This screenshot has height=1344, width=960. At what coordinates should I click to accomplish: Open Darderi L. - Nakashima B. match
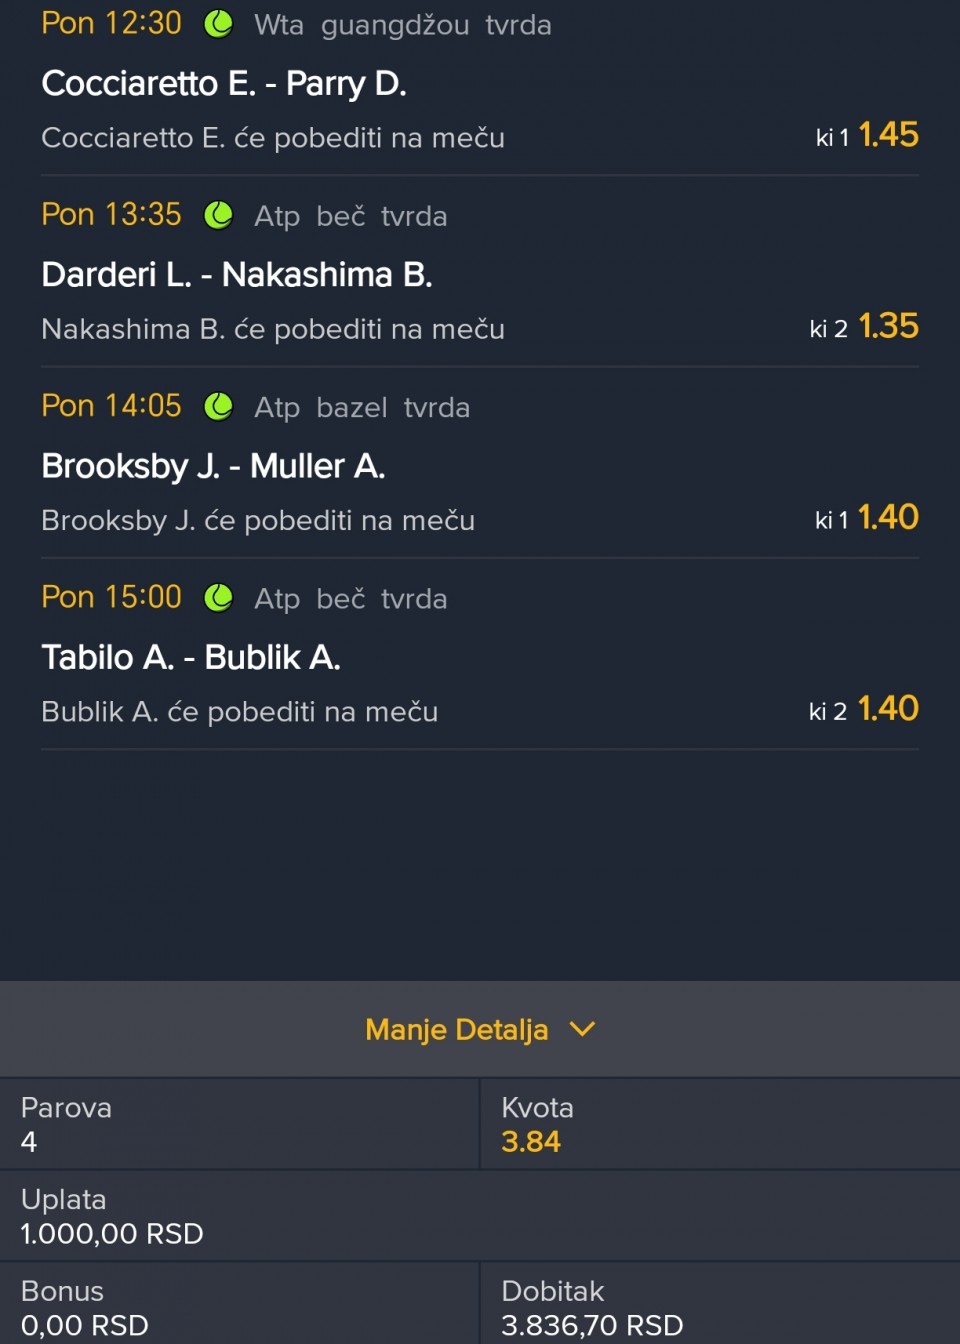point(237,275)
